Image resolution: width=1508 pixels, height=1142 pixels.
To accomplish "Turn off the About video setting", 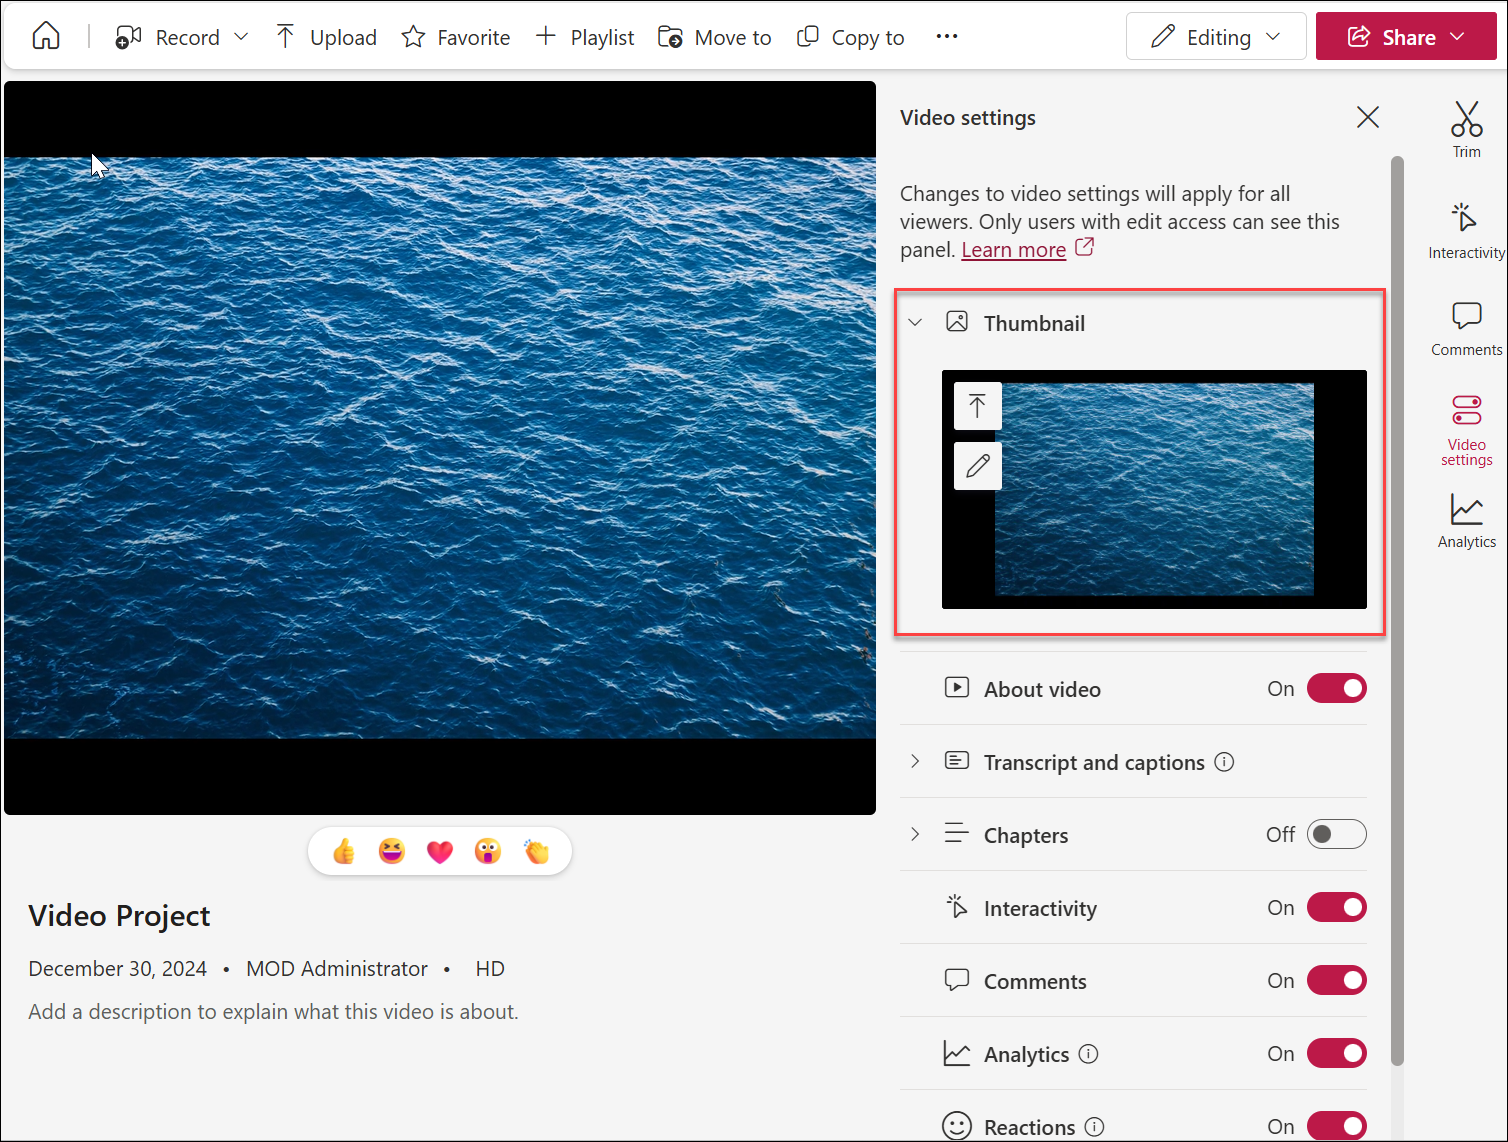I will click(x=1336, y=688).
